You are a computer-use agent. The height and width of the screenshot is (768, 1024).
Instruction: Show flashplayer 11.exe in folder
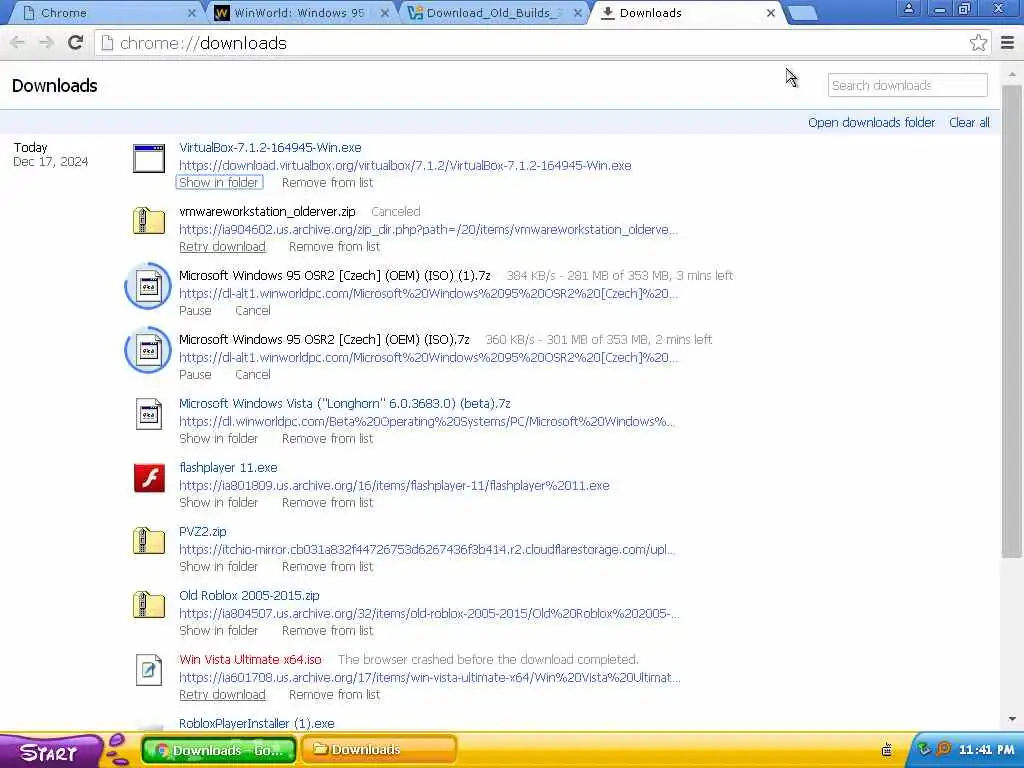pos(219,503)
